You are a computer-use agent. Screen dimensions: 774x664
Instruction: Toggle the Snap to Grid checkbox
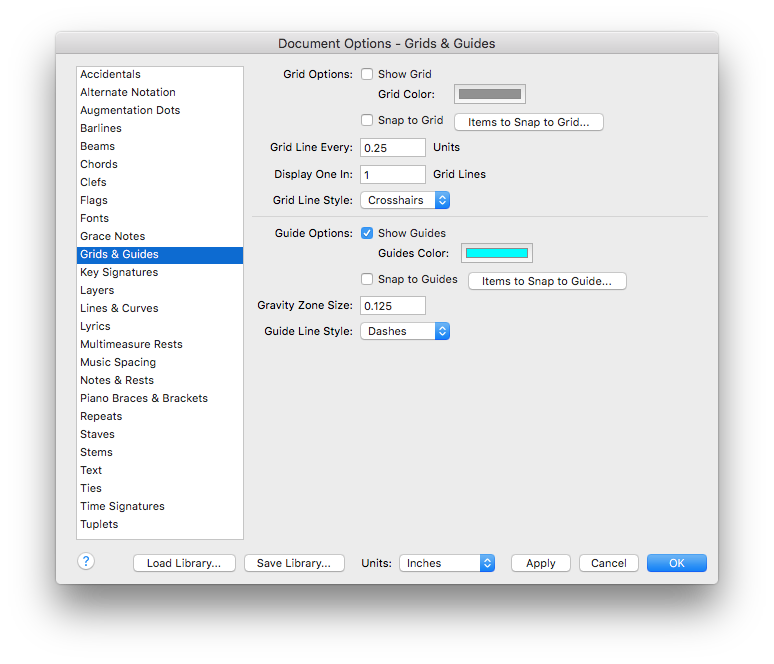(x=367, y=120)
